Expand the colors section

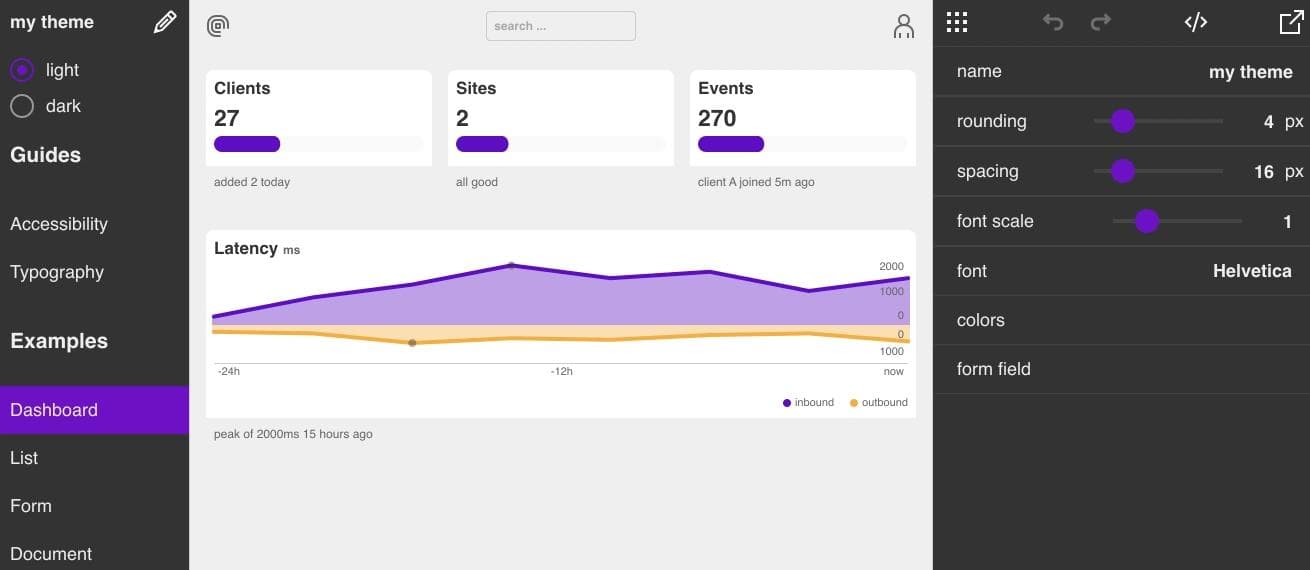point(980,320)
